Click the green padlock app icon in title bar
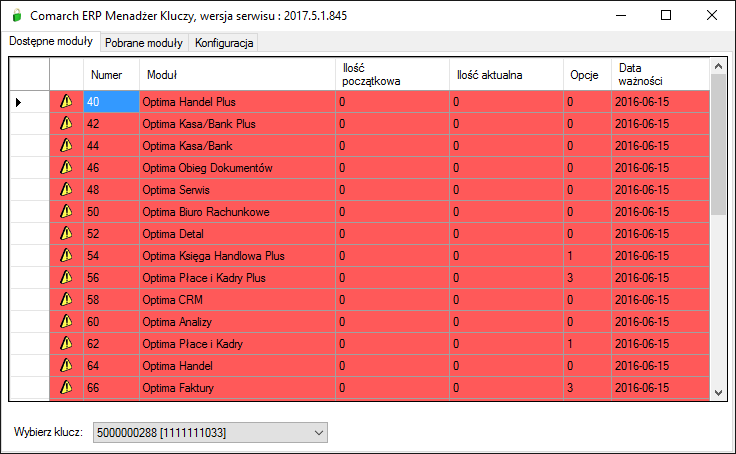The width and height of the screenshot is (736, 454). click(17, 15)
